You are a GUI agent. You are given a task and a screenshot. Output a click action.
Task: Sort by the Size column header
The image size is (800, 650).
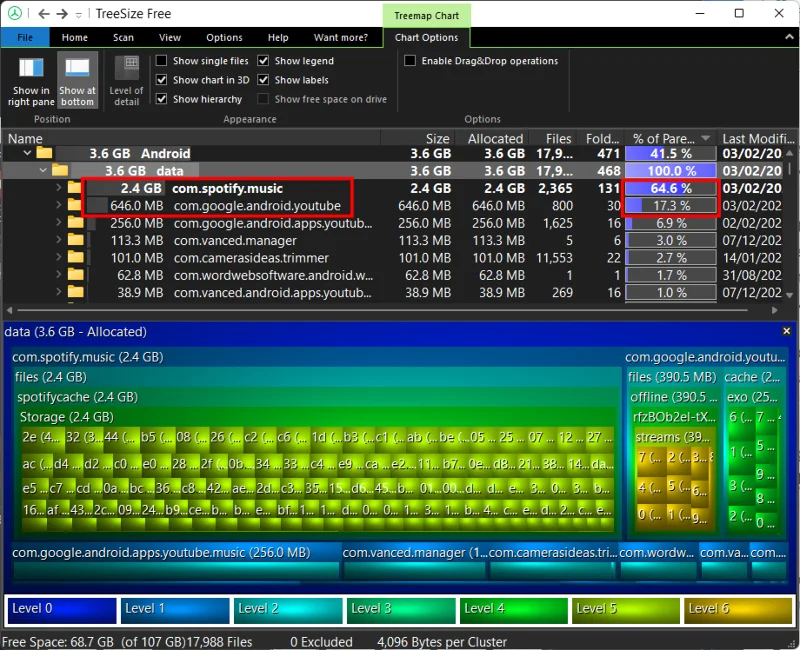(416, 138)
